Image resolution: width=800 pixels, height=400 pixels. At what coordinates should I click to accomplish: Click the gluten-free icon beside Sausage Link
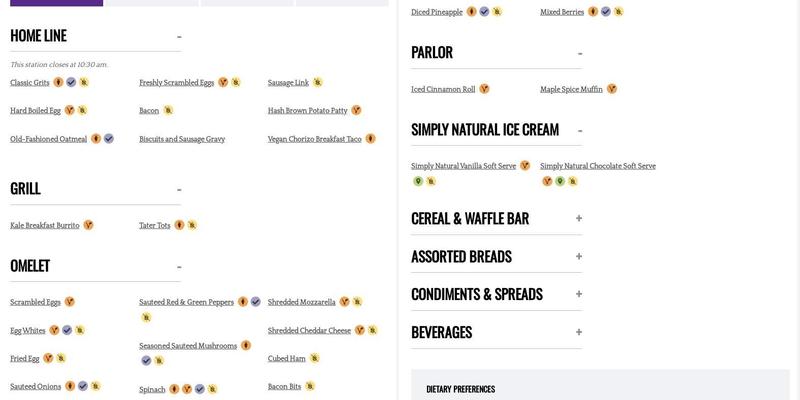click(x=318, y=83)
